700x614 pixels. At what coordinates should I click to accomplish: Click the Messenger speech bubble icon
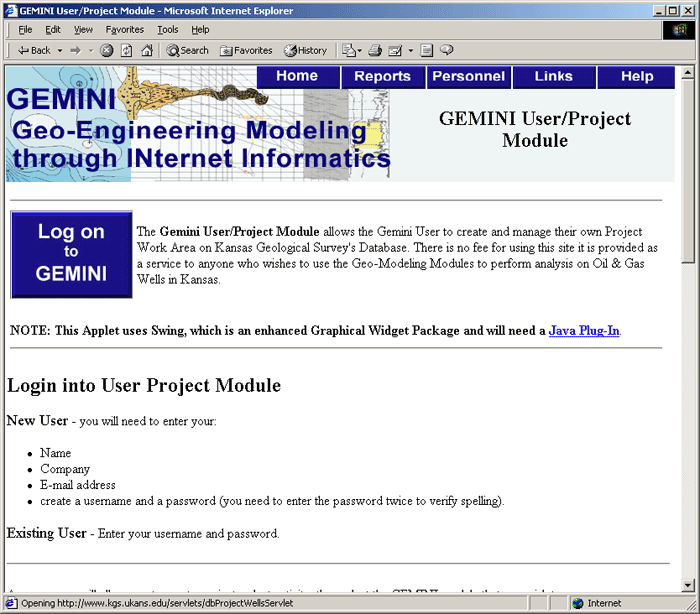[x=446, y=50]
